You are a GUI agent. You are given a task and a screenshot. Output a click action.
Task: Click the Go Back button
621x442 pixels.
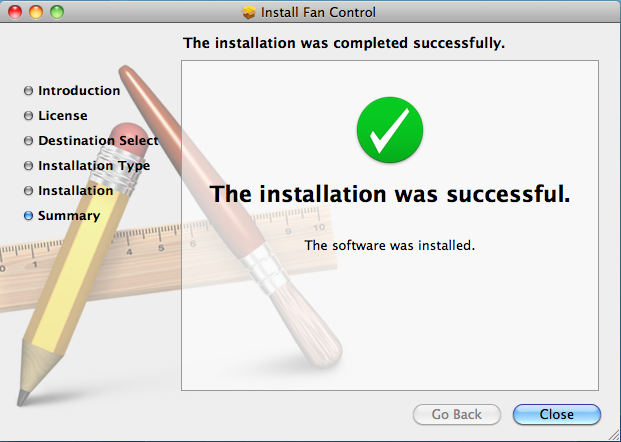click(x=457, y=414)
